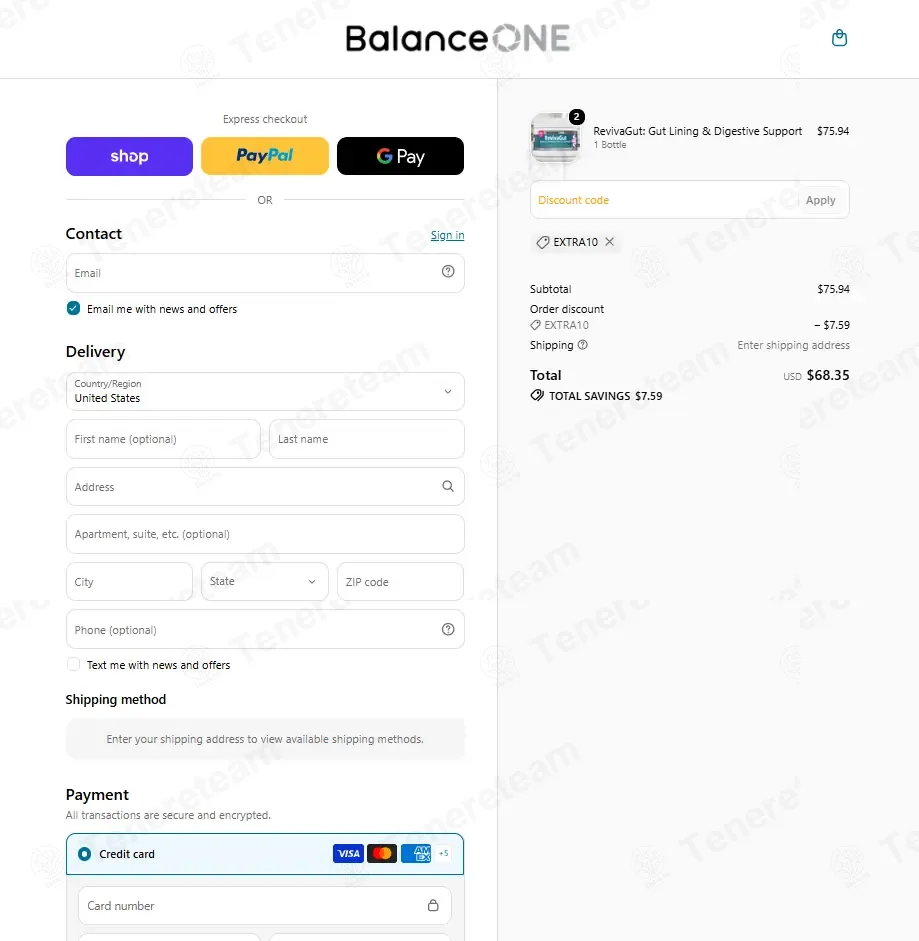919x941 pixels.
Task: Click the BalanceONE logo
Action: click(x=457, y=38)
